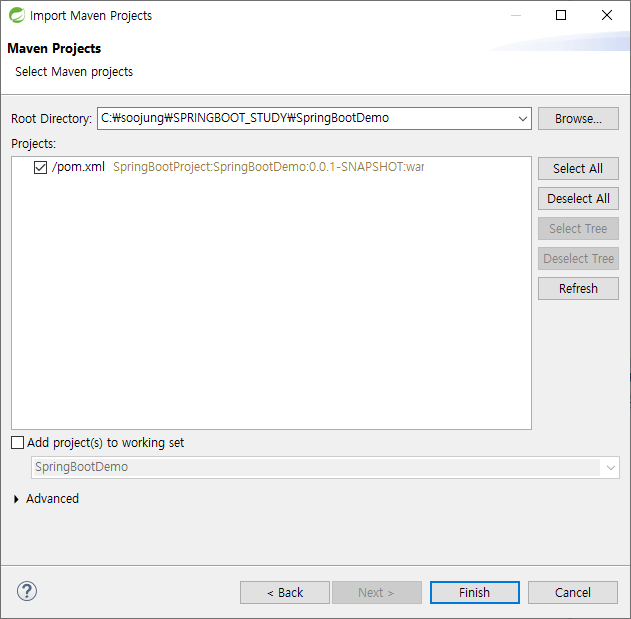Enable Add project(s) to working set
This screenshot has height=619, width=631.
click(17, 443)
